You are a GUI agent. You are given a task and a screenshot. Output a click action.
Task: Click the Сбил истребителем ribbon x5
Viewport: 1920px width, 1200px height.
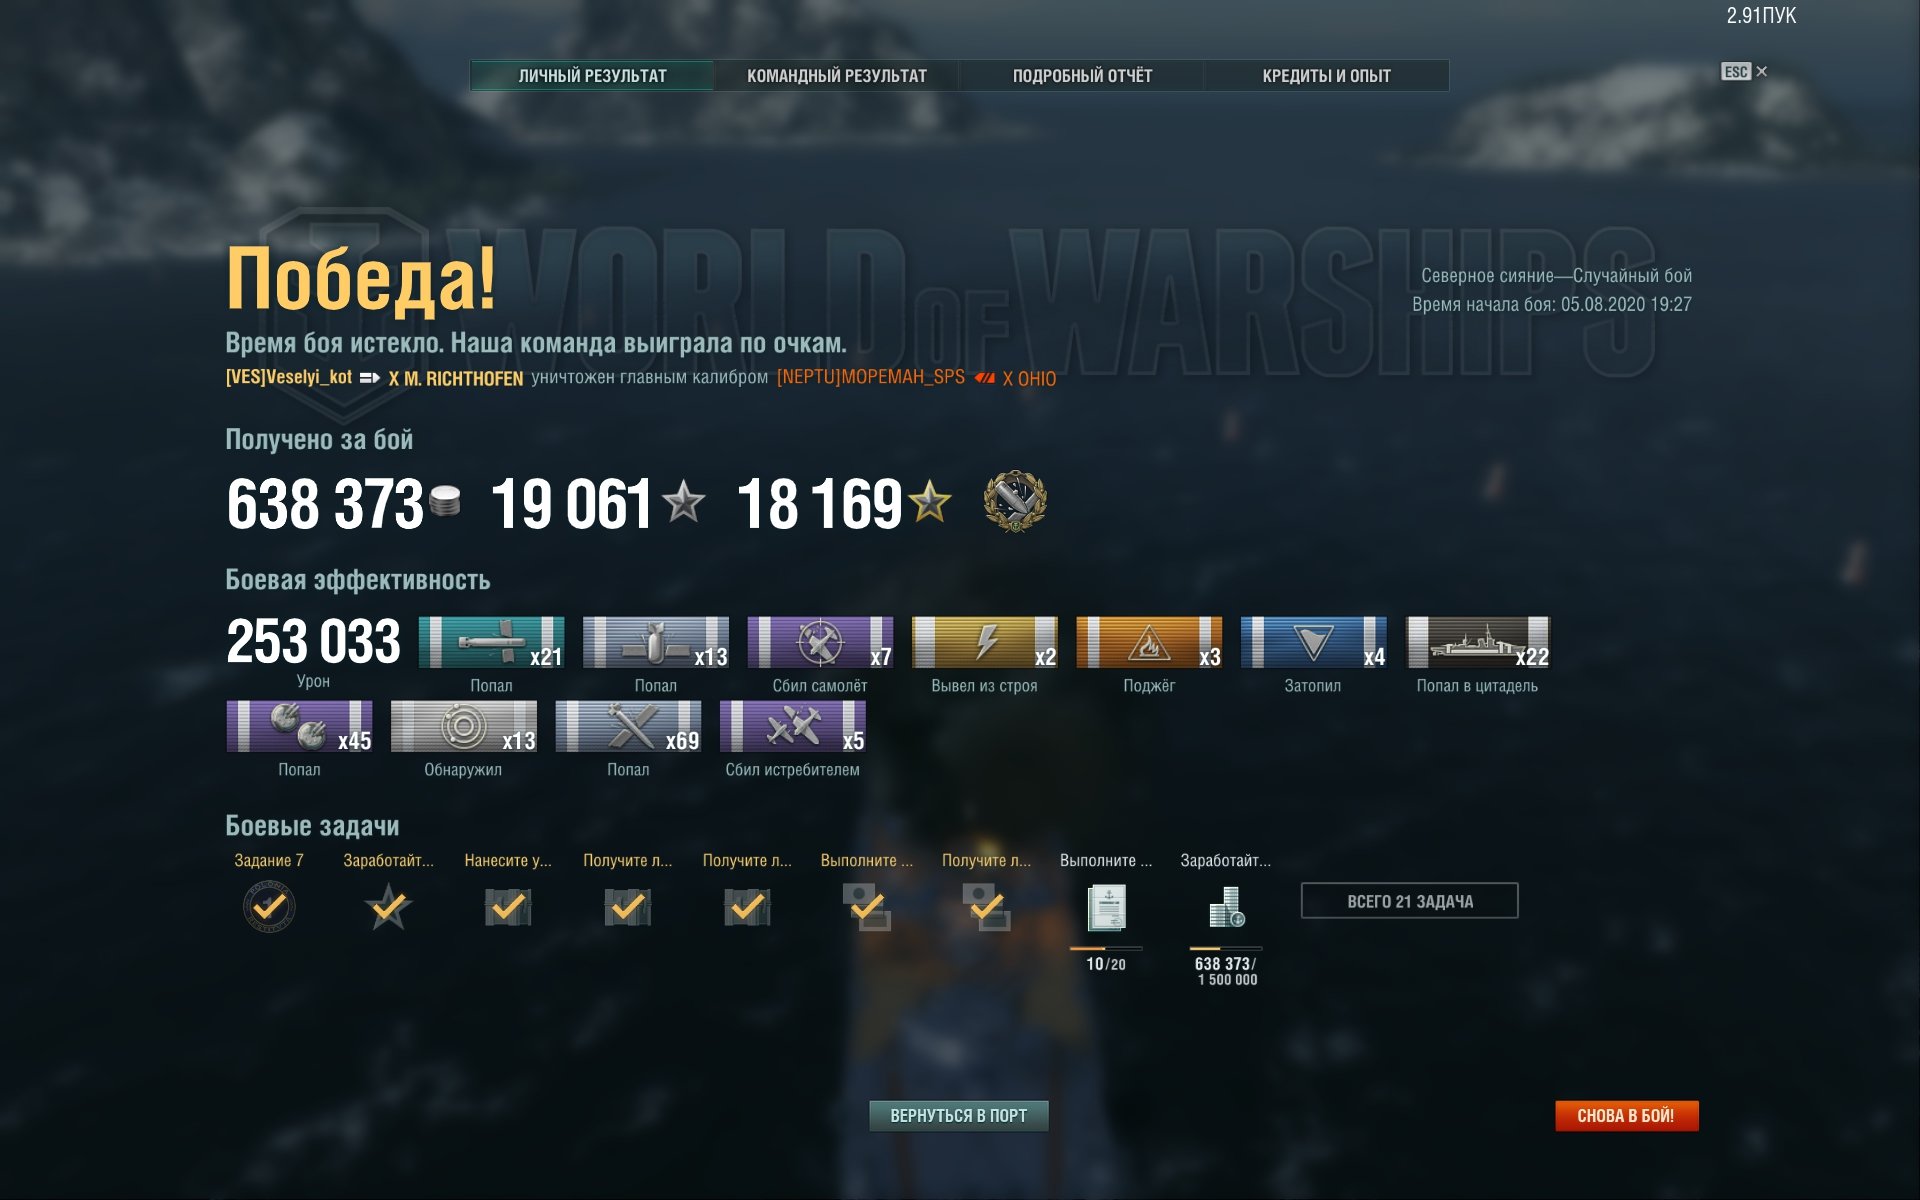(792, 726)
